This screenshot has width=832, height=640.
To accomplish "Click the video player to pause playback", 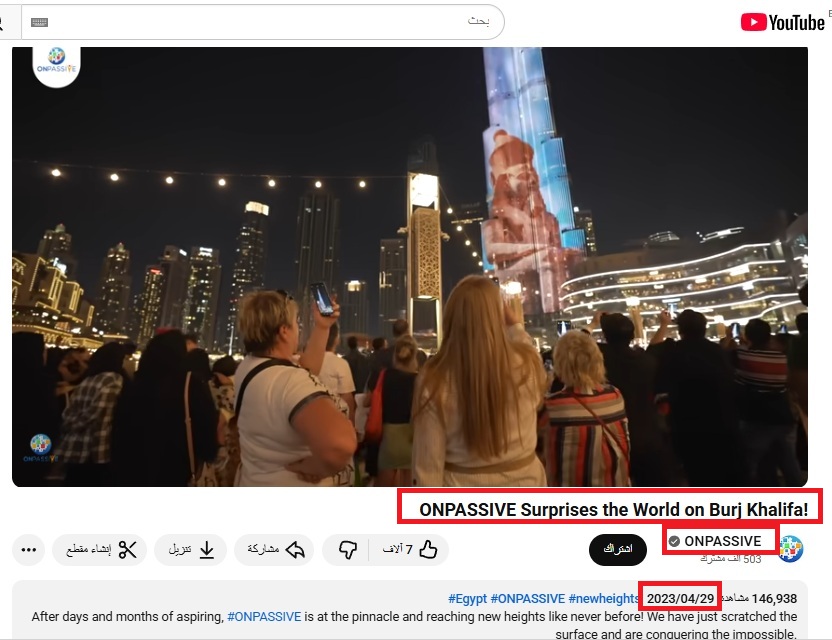I will [x=410, y=260].
